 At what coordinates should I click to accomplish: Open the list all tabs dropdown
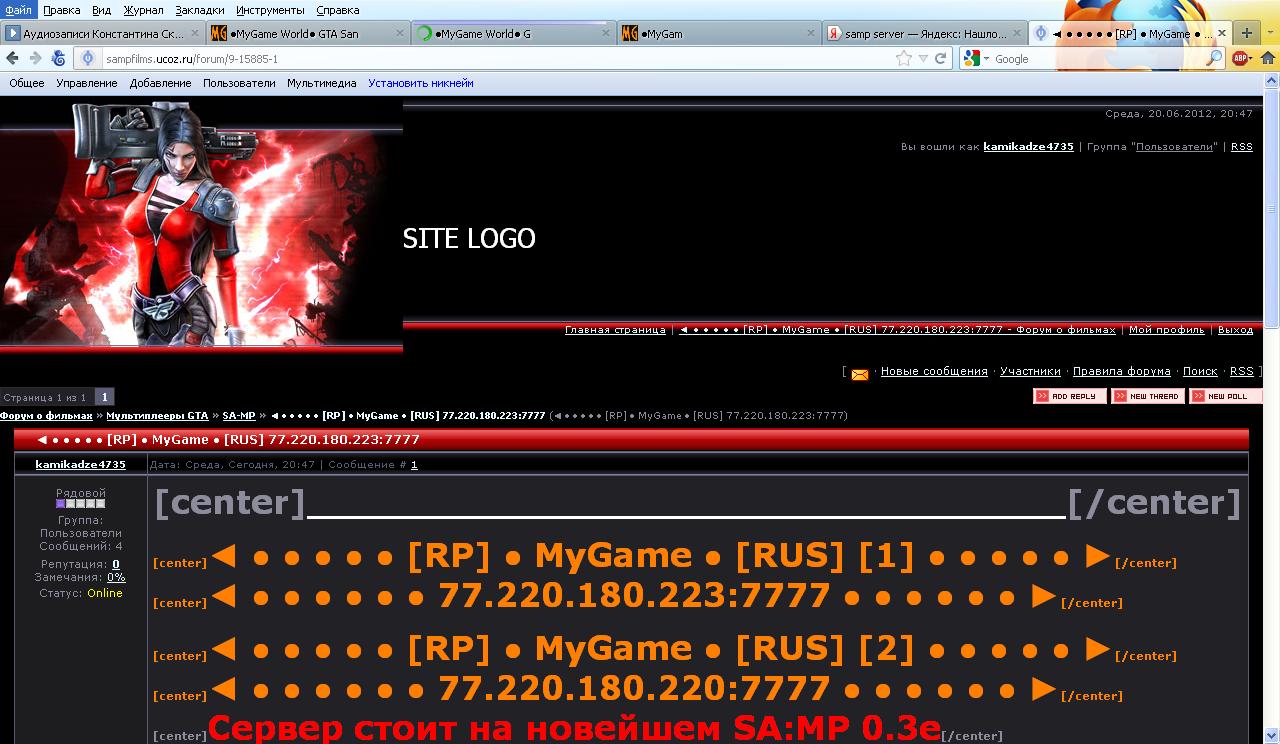click(x=1271, y=34)
